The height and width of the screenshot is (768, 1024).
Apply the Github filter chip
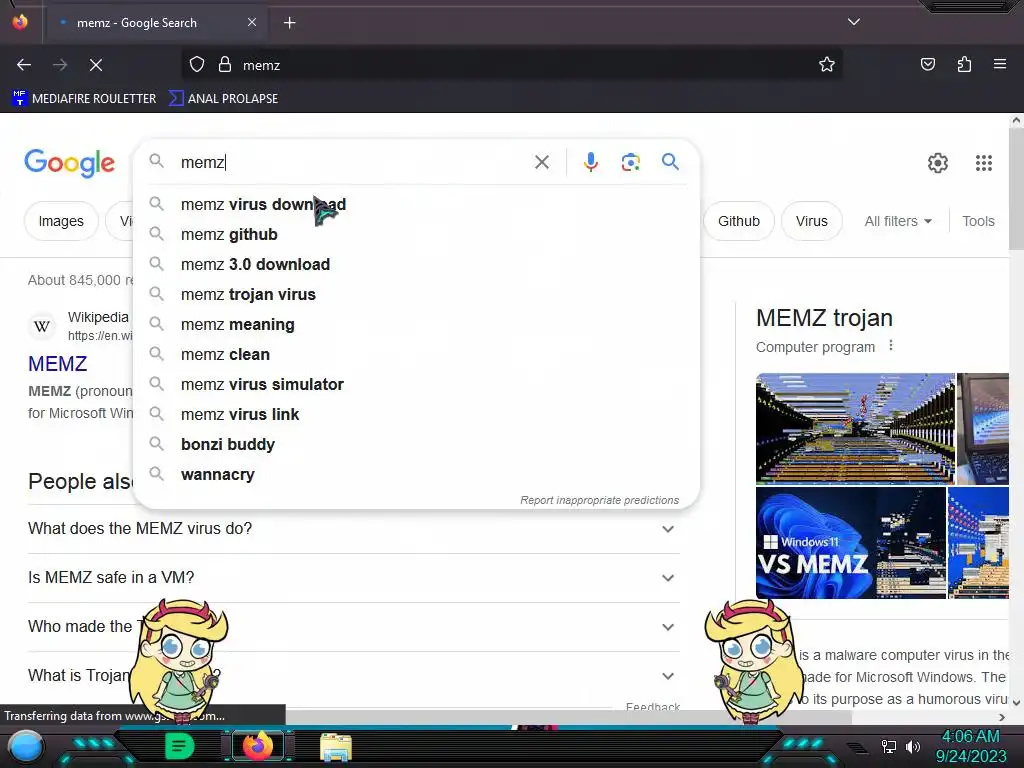739,221
